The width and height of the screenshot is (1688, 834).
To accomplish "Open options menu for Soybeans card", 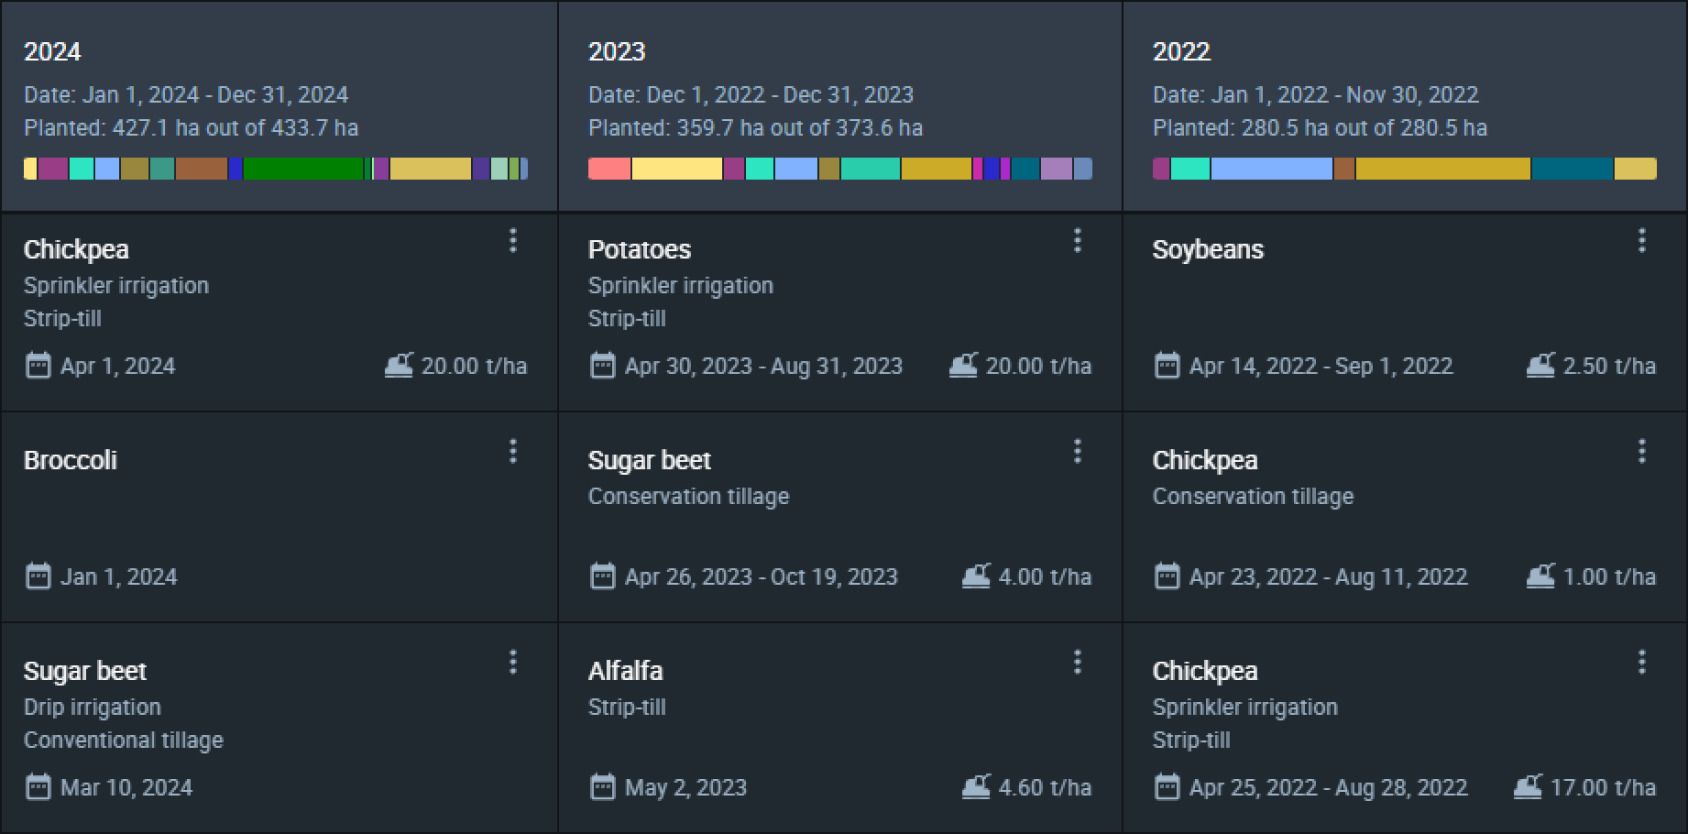I will pos(1641,240).
